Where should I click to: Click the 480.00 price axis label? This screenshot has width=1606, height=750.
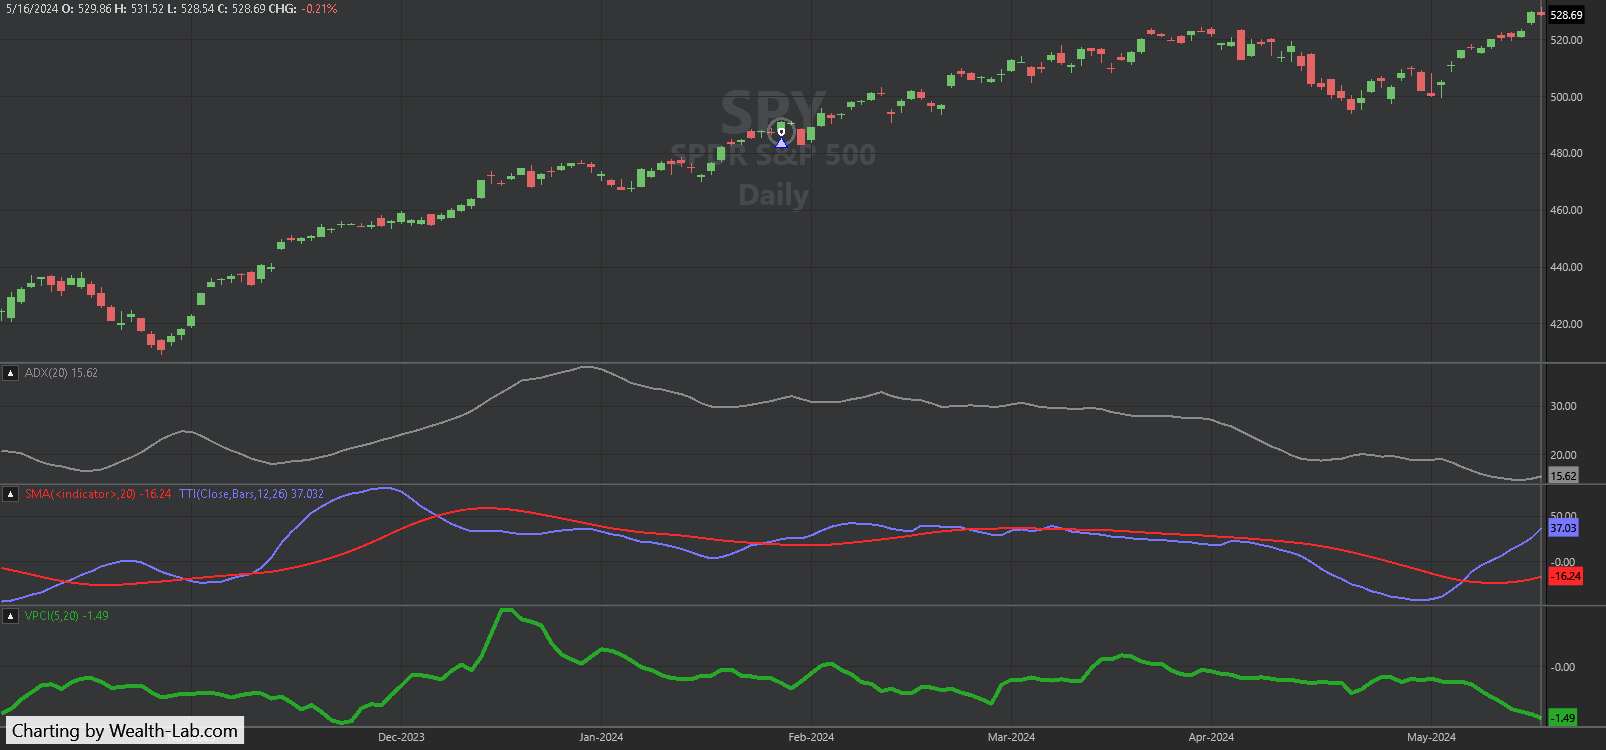point(1566,153)
